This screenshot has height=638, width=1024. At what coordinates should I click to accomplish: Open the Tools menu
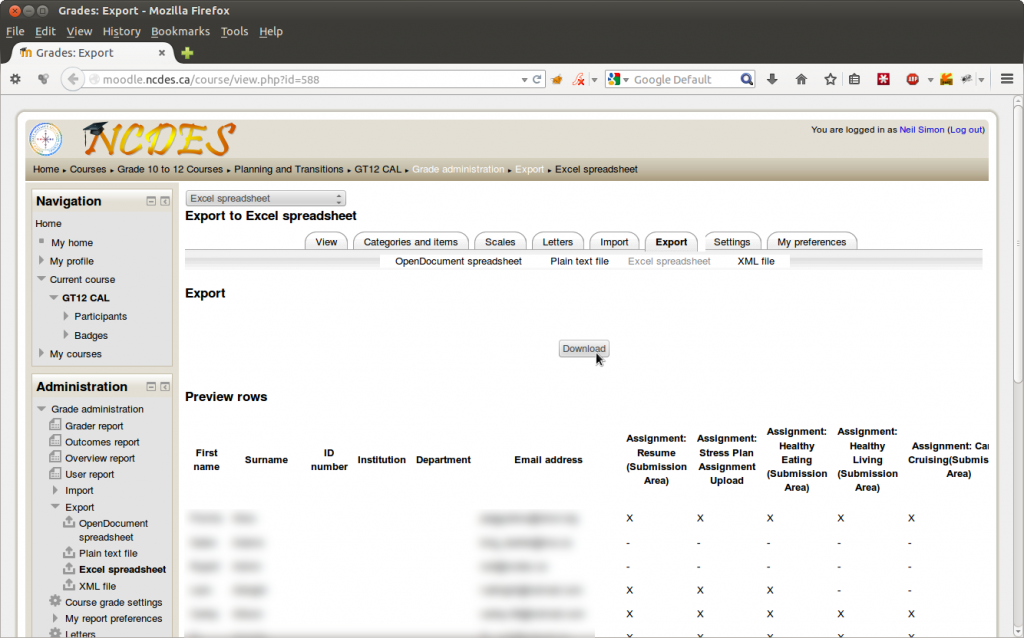point(234,31)
